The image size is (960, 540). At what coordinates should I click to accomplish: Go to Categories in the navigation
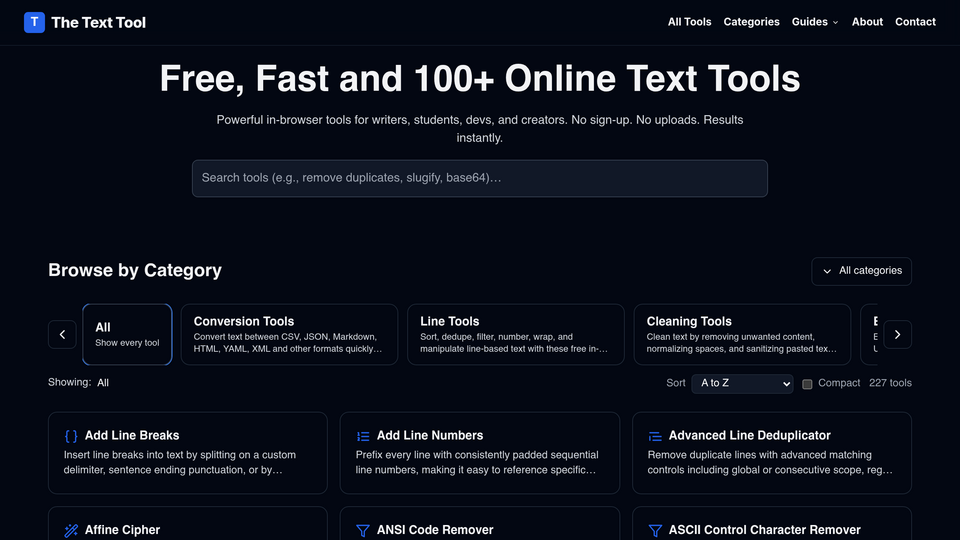751,22
